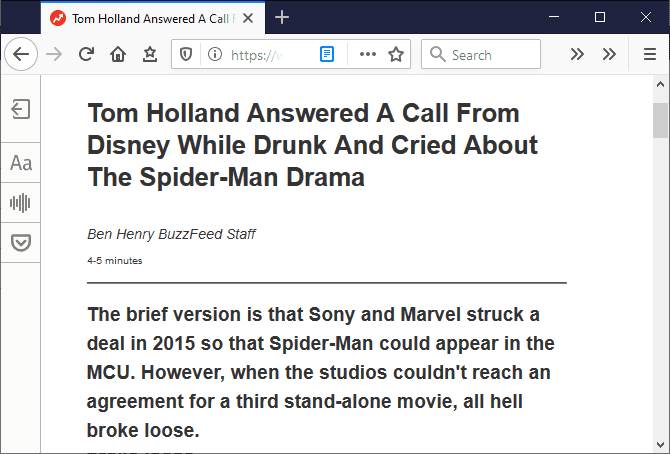Image resolution: width=670 pixels, height=454 pixels.
Task: Close the Tom Holland tab
Action: (x=248, y=18)
